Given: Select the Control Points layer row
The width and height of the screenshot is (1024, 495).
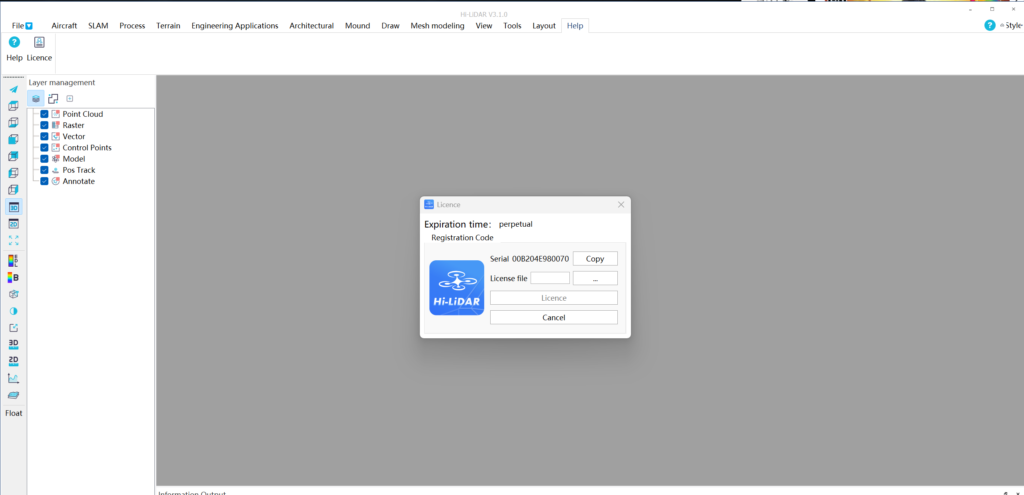Looking at the screenshot, I should pyautogui.click(x=86, y=148).
